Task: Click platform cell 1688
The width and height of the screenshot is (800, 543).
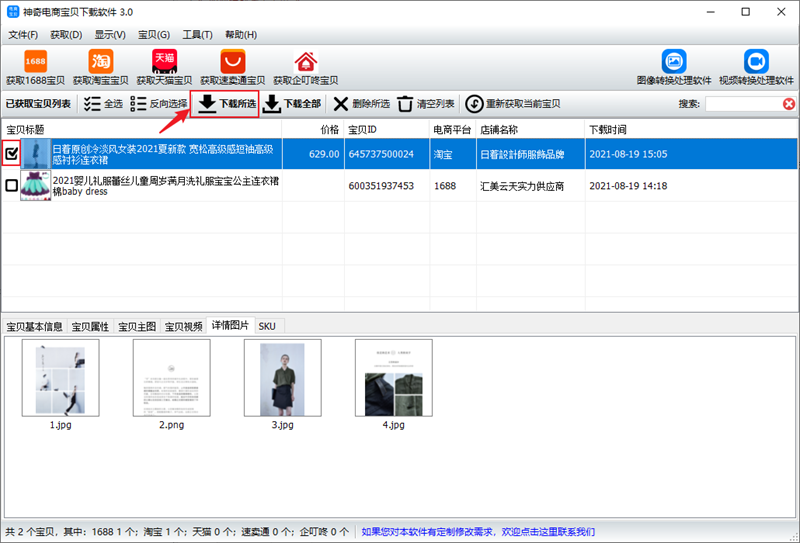Action: point(445,186)
